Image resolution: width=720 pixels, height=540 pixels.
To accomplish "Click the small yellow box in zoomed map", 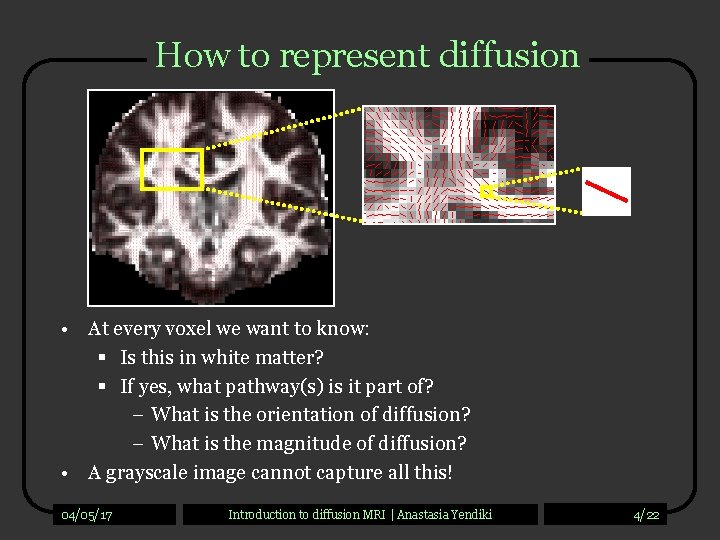I will [x=487, y=191].
